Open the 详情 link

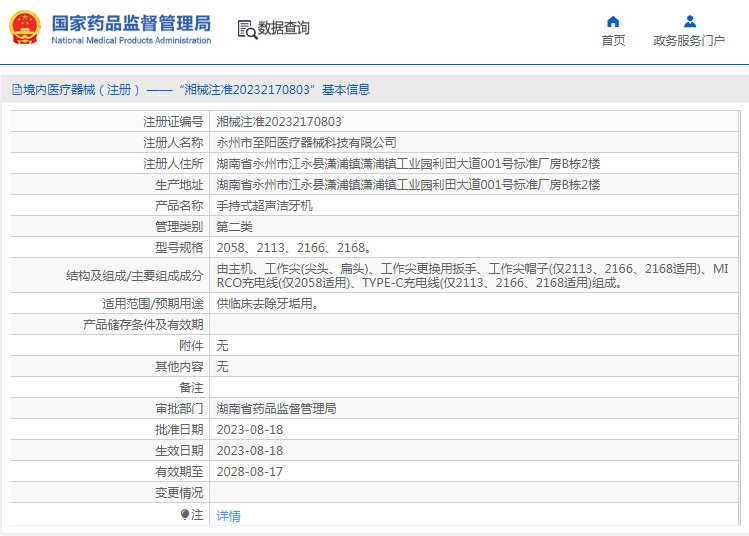[x=228, y=515]
